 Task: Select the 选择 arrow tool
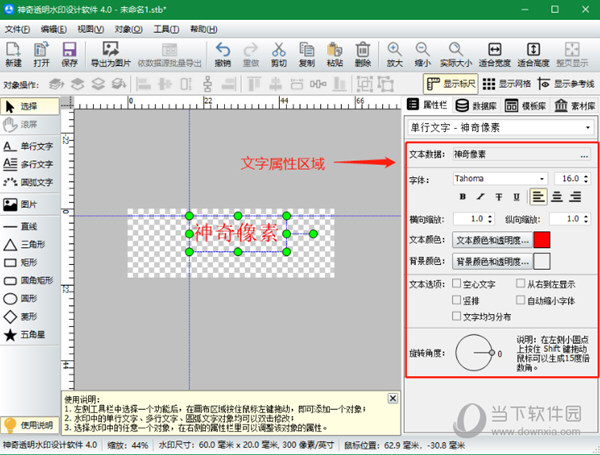click(30, 106)
